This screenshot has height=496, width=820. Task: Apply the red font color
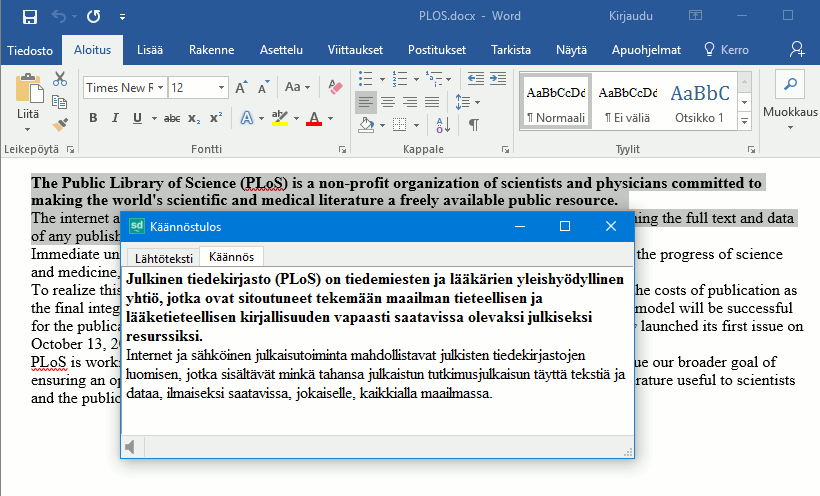coord(314,118)
